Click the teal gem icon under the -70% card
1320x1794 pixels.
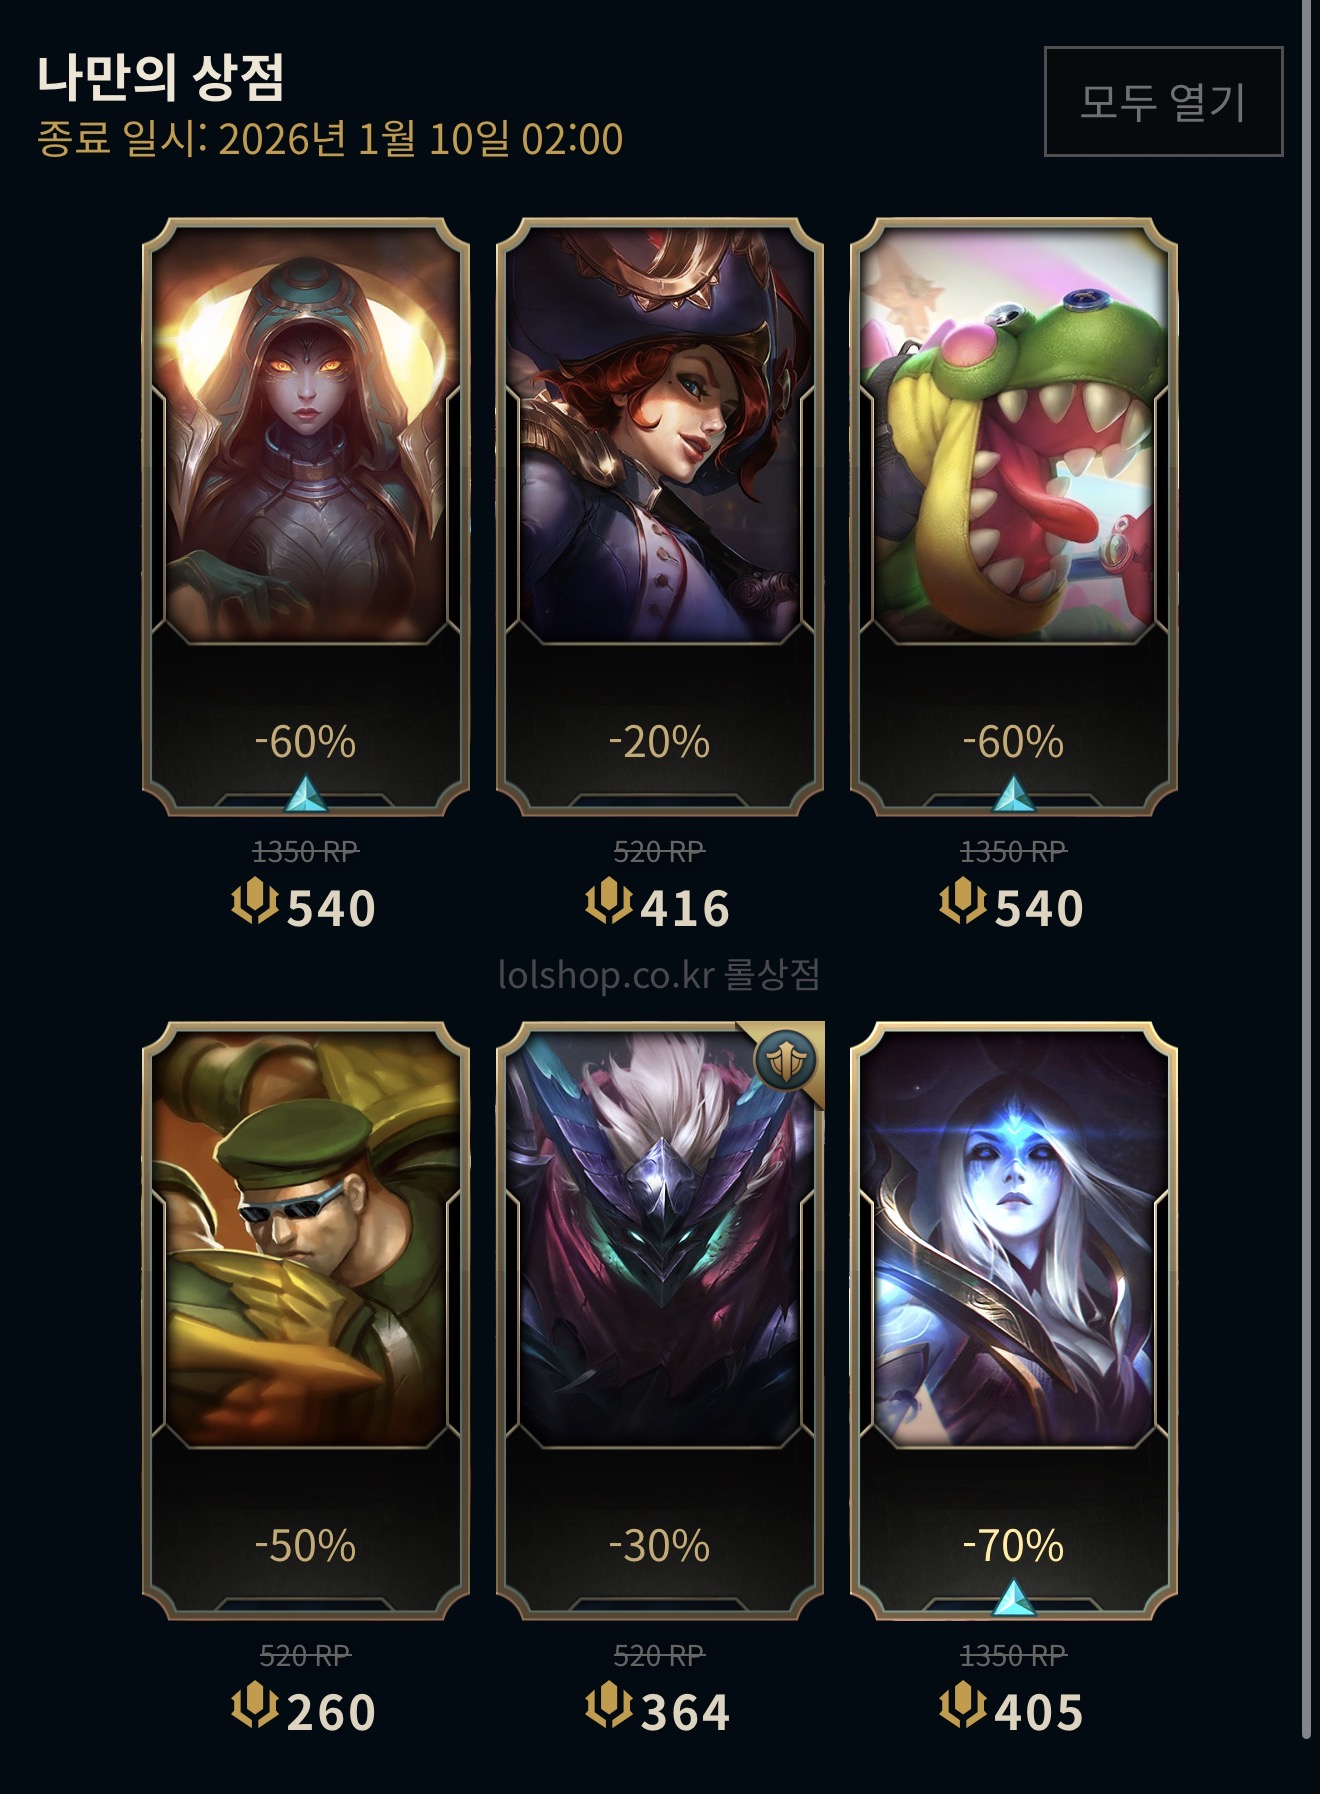point(1013,1598)
